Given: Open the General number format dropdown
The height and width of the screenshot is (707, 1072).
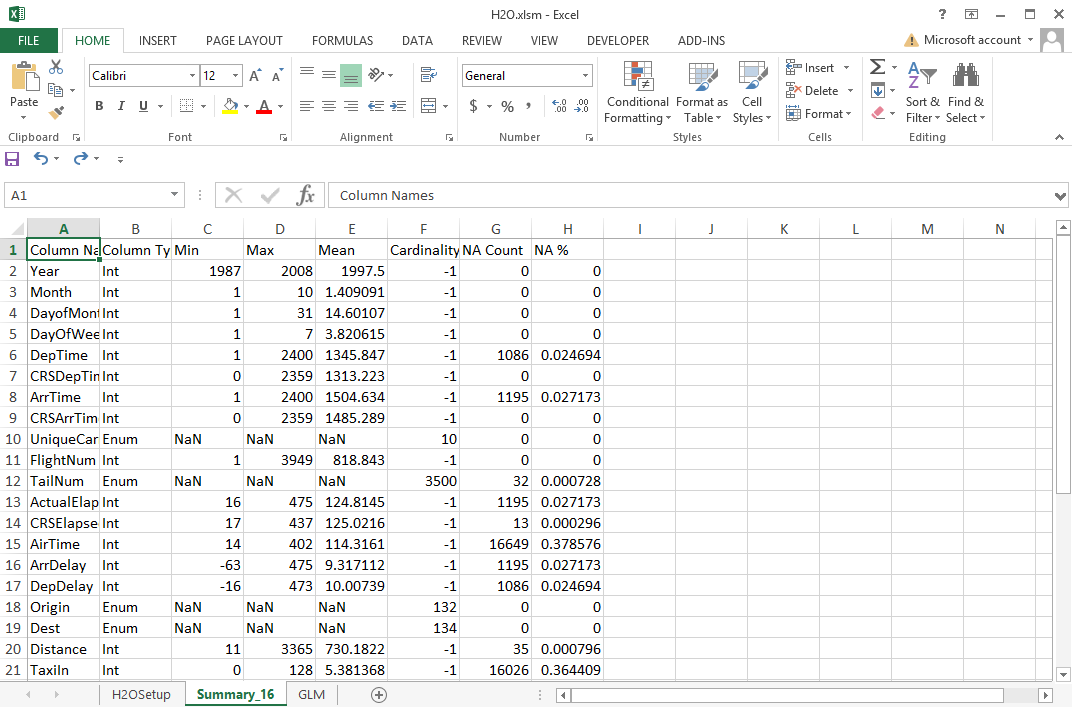Looking at the screenshot, I should (586, 76).
